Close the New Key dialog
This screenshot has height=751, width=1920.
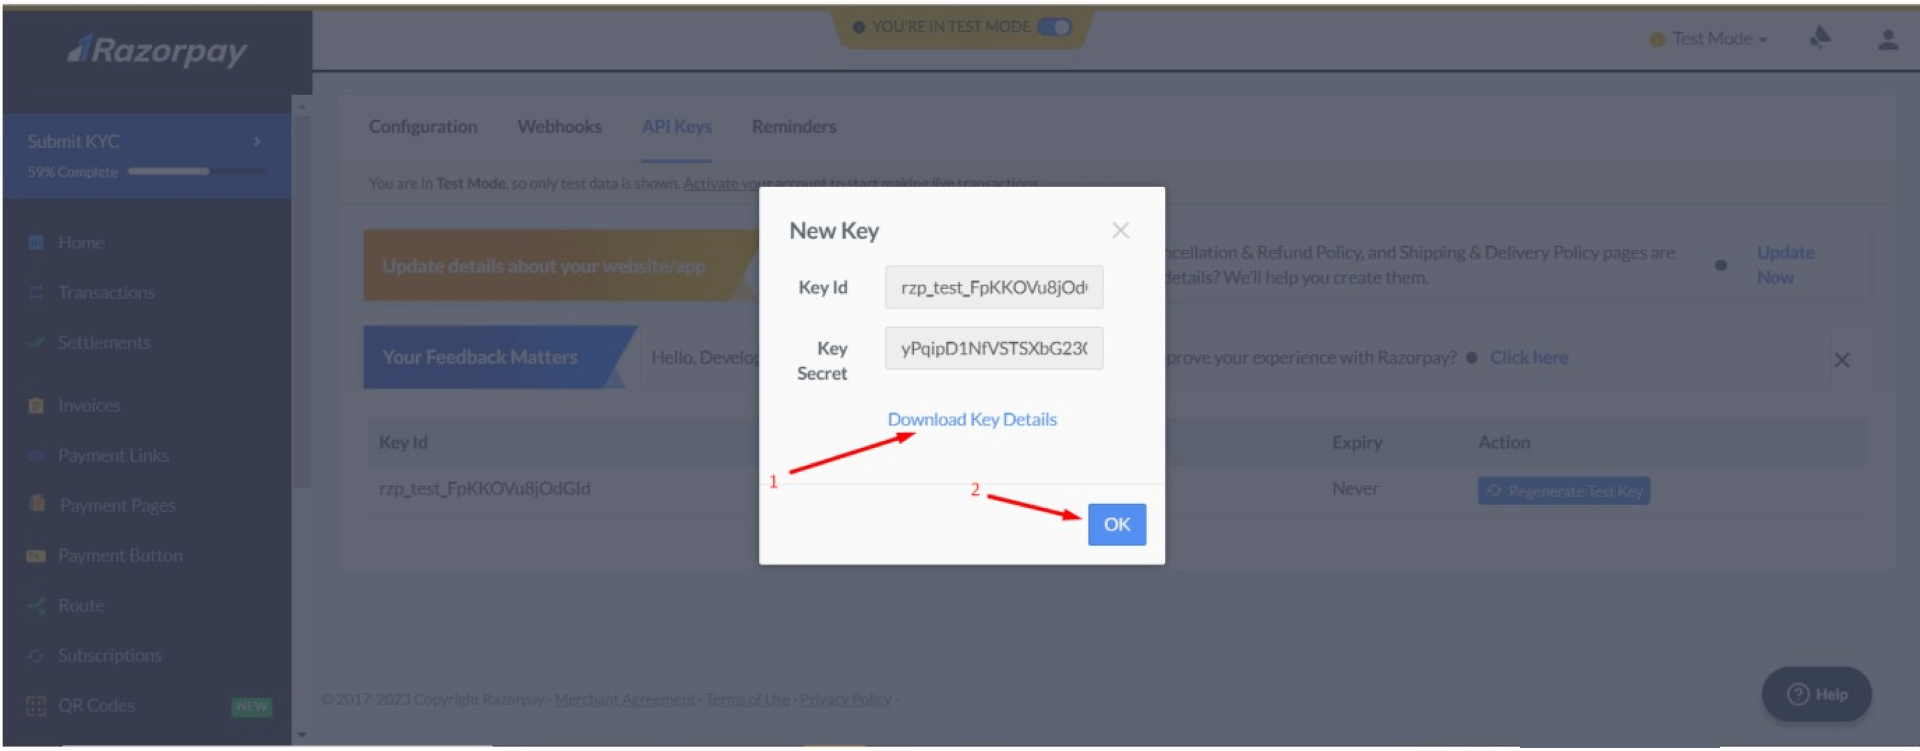click(1120, 231)
